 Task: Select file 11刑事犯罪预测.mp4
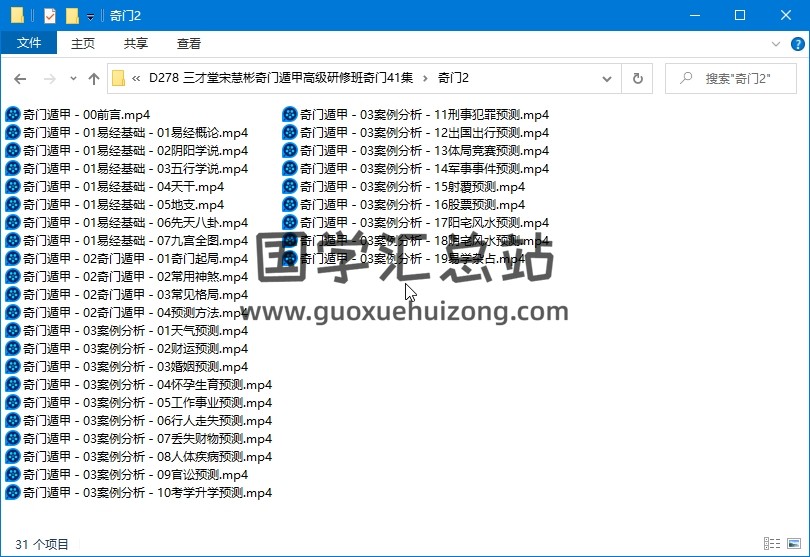click(415, 114)
